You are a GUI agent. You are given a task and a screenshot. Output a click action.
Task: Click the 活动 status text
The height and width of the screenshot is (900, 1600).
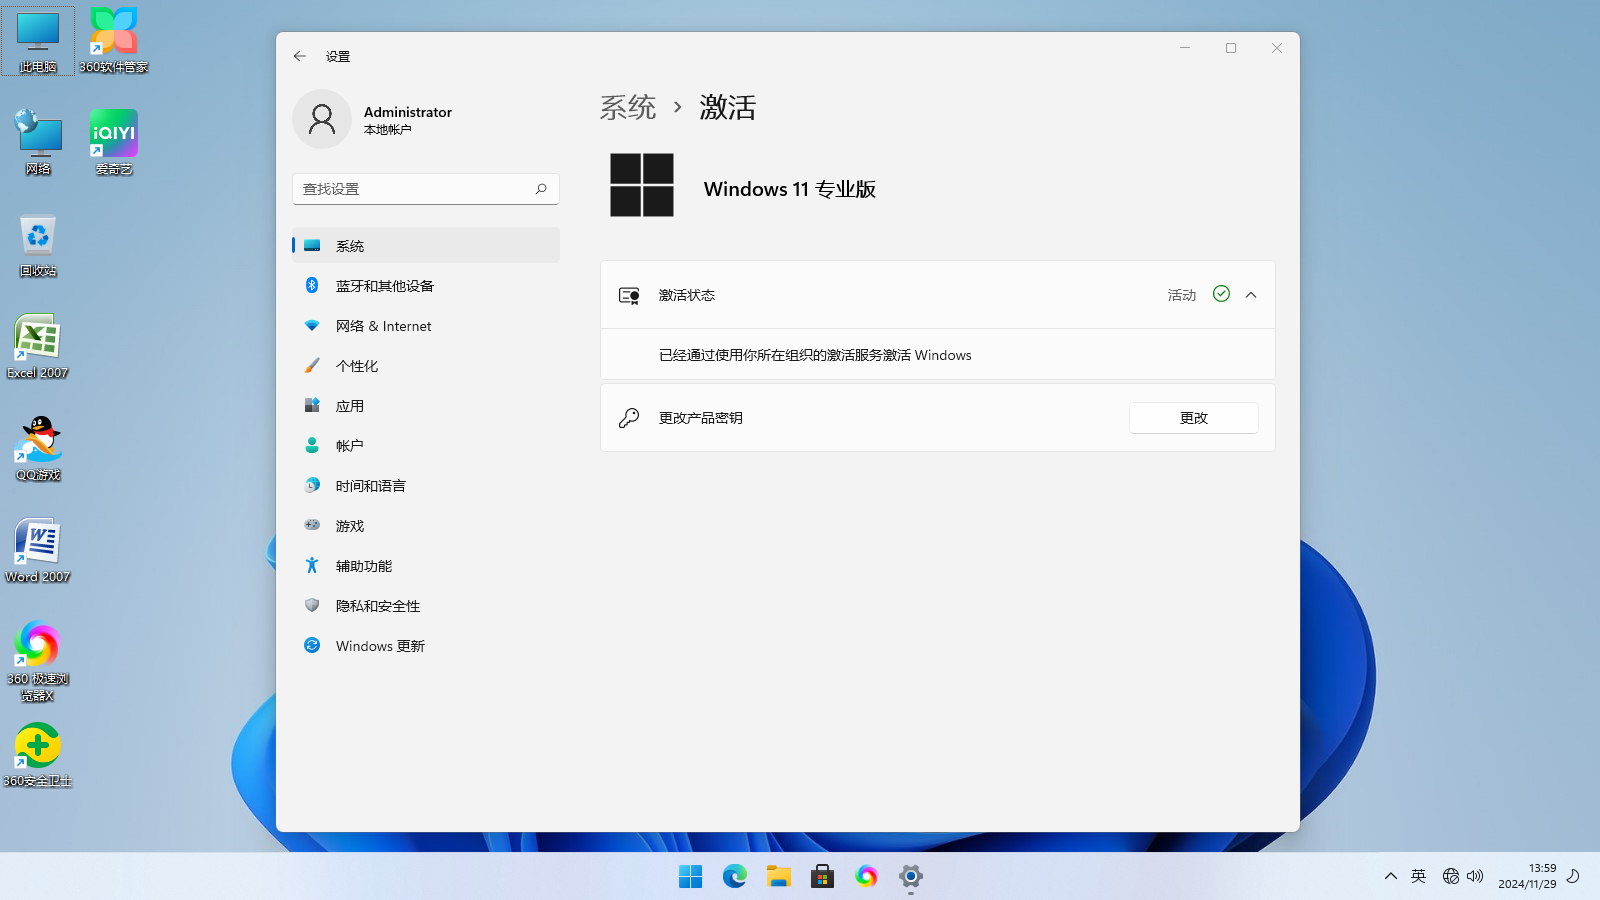[1182, 295]
